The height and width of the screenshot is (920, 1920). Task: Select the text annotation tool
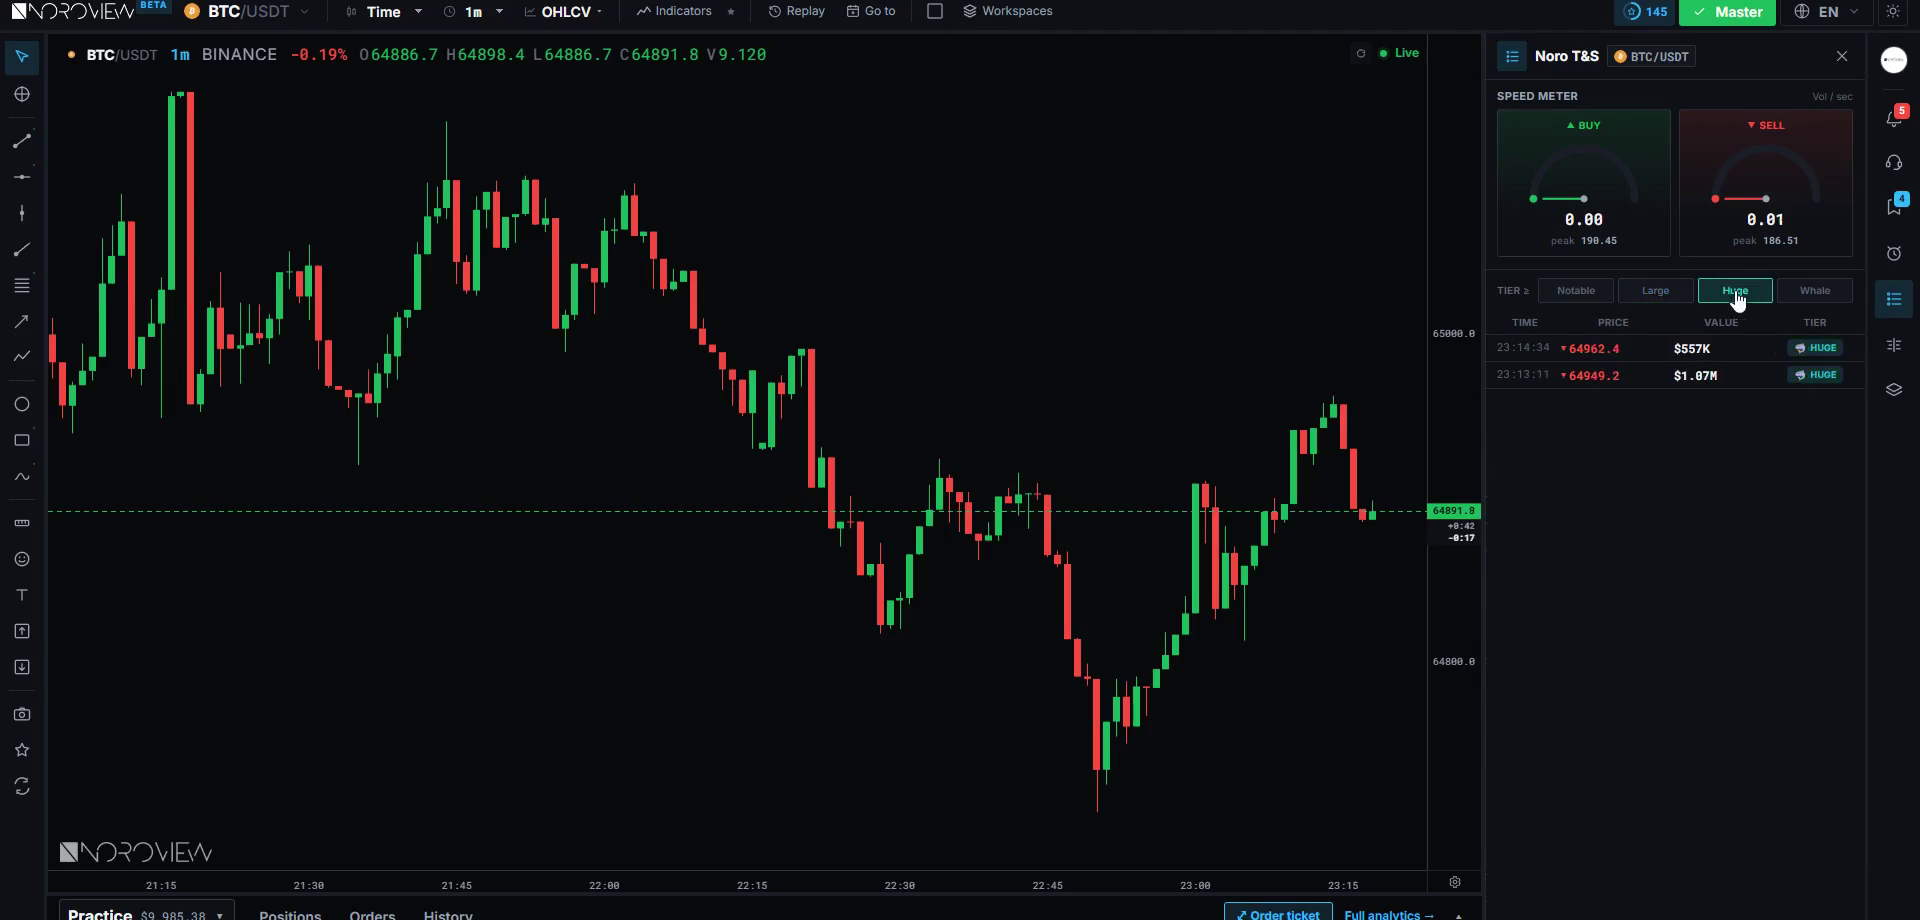(x=22, y=595)
